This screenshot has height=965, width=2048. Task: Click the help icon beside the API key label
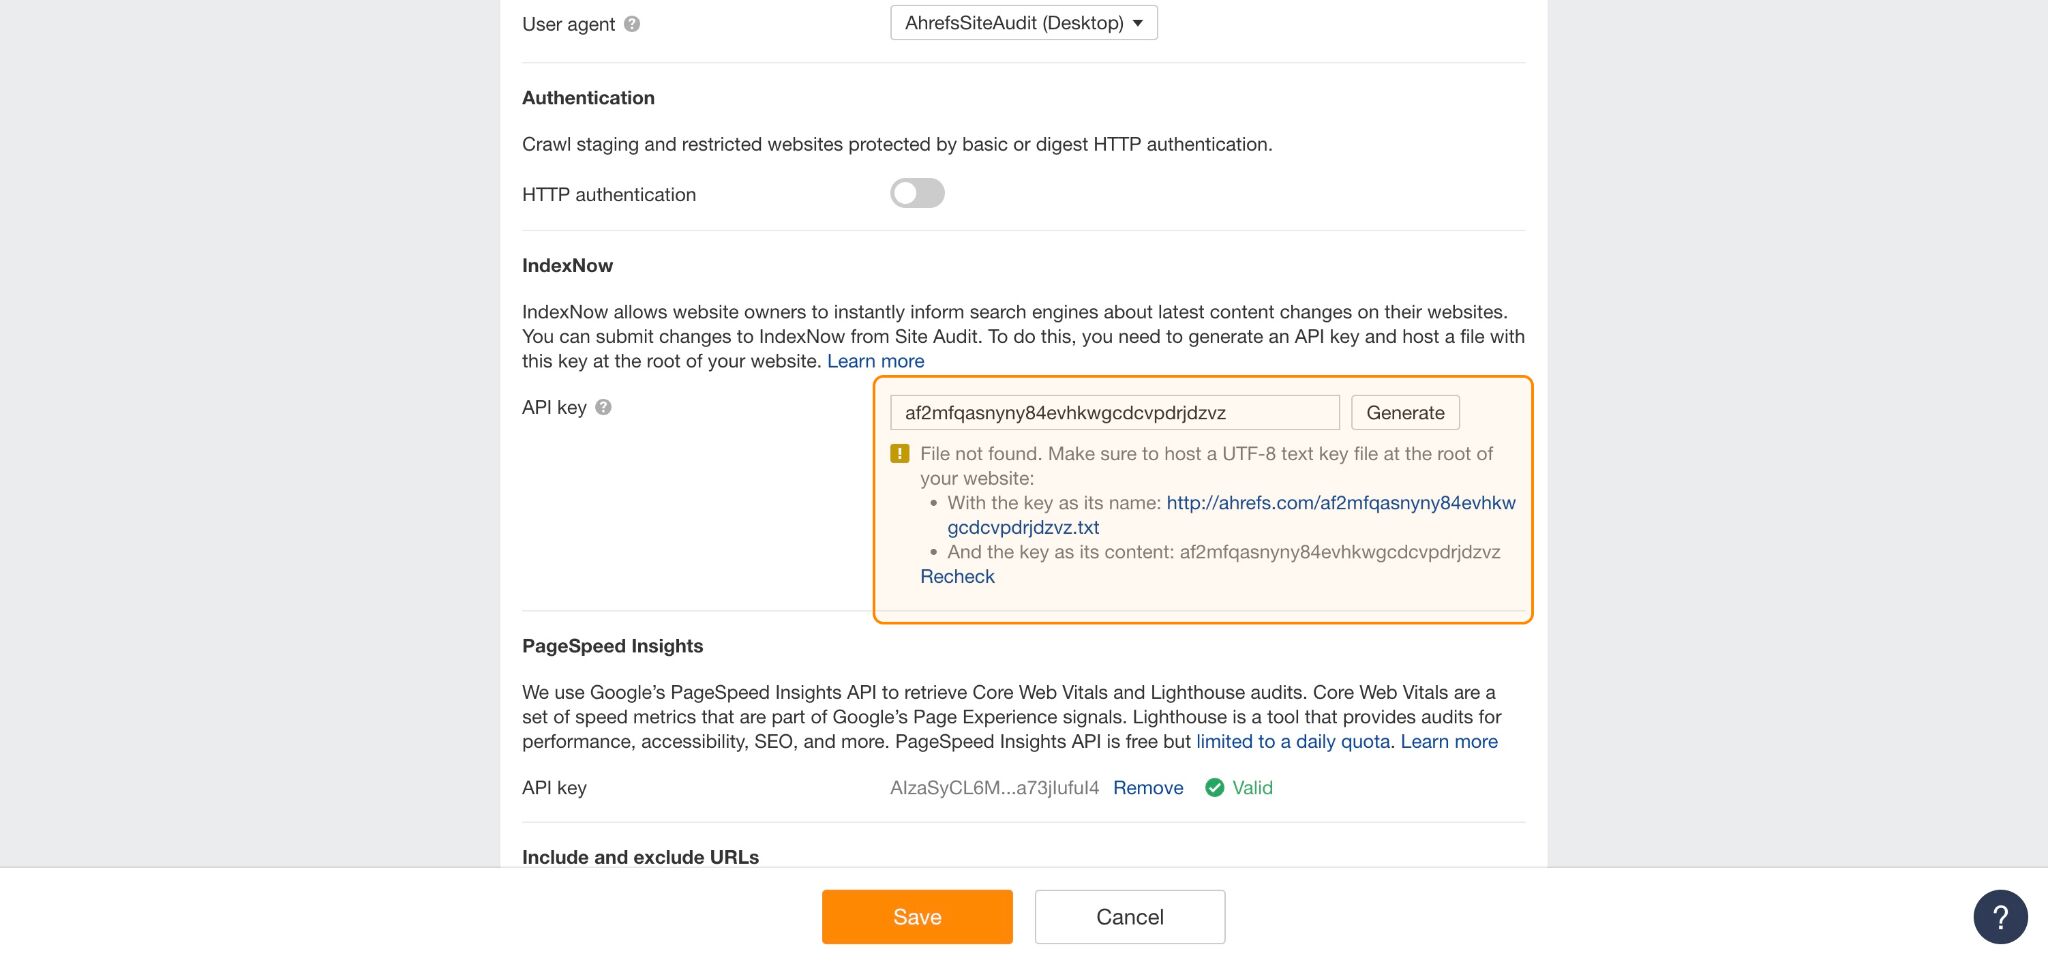click(x=601, y=406)
